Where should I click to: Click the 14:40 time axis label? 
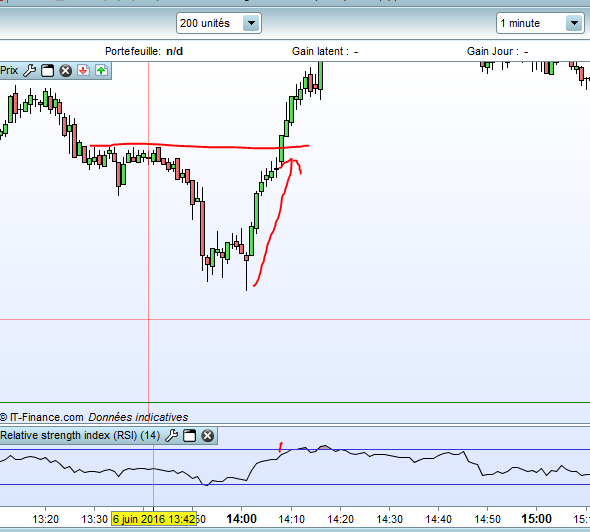click(438, 519)
